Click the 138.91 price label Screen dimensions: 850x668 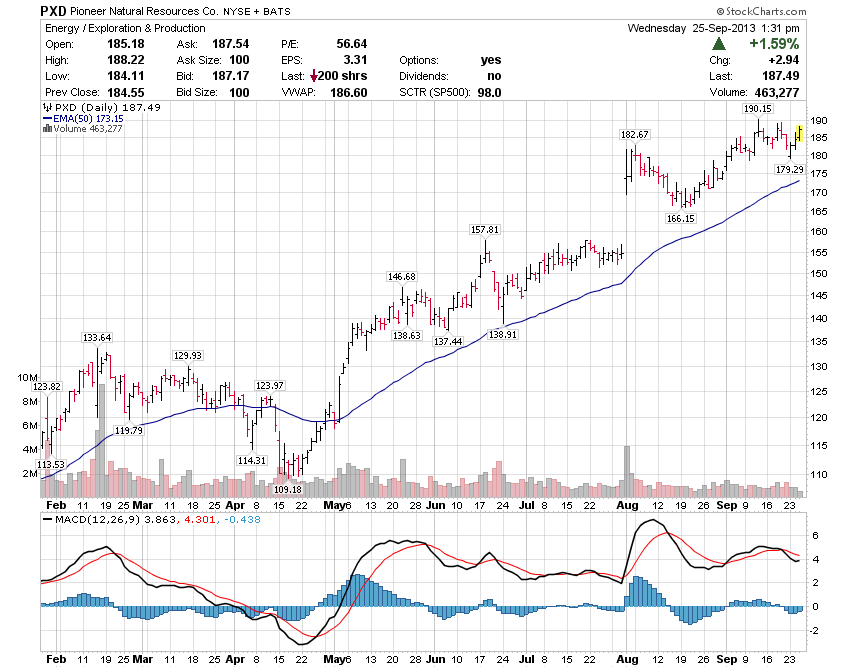503,335
